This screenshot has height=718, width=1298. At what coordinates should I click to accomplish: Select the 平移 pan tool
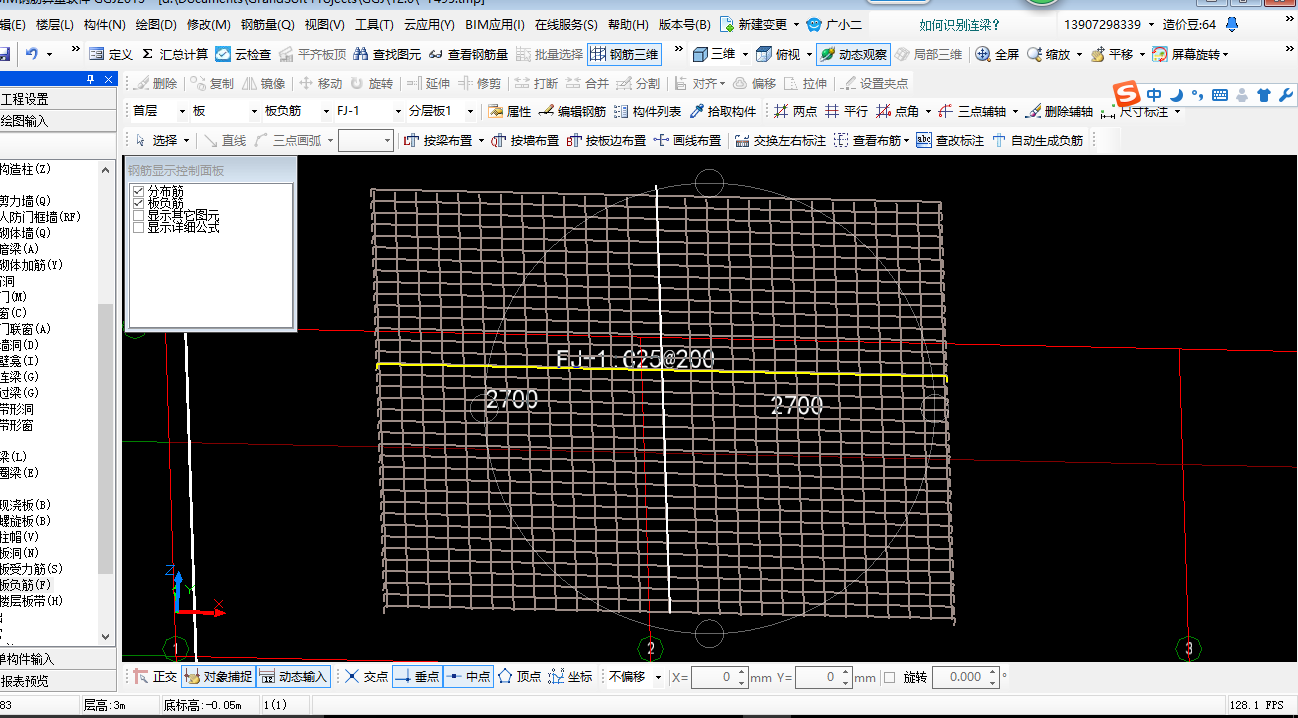coord(1111,54)
